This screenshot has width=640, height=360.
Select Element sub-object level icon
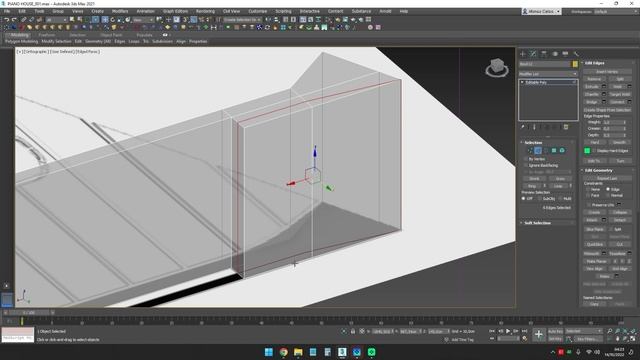(562, 151)
